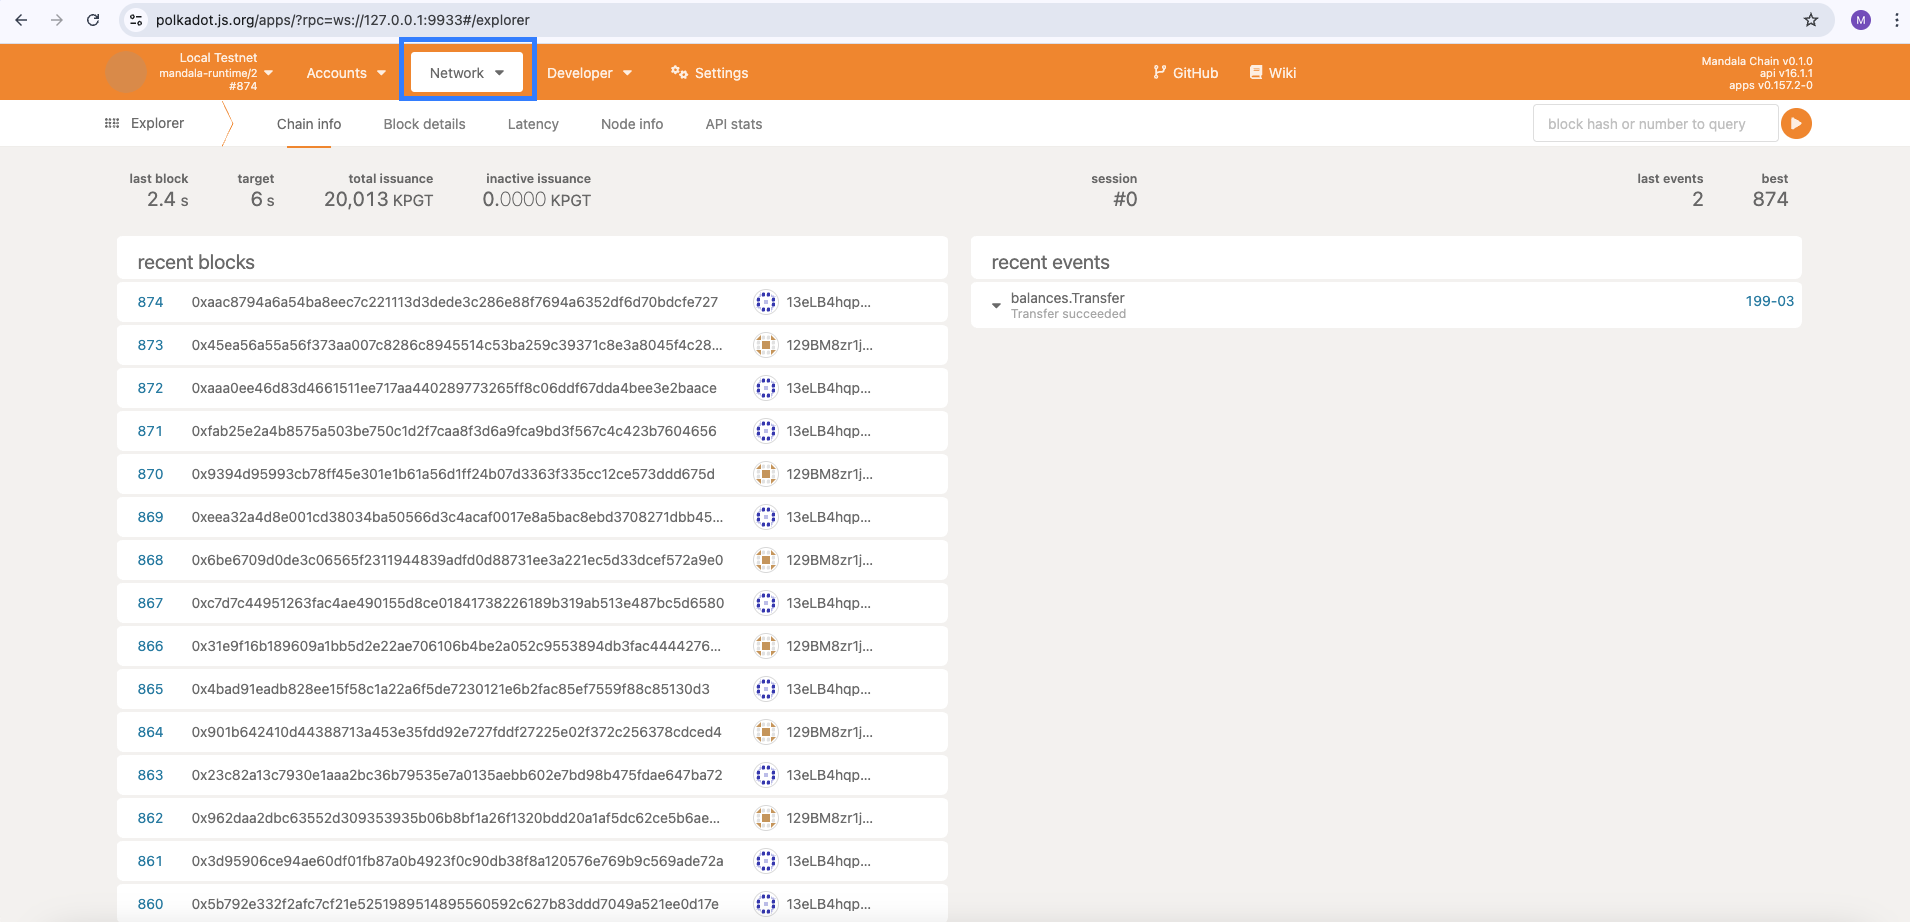This screenshot has width=1910, height=922.
Task: Open block number 870 link
Action: coord(150,474)
